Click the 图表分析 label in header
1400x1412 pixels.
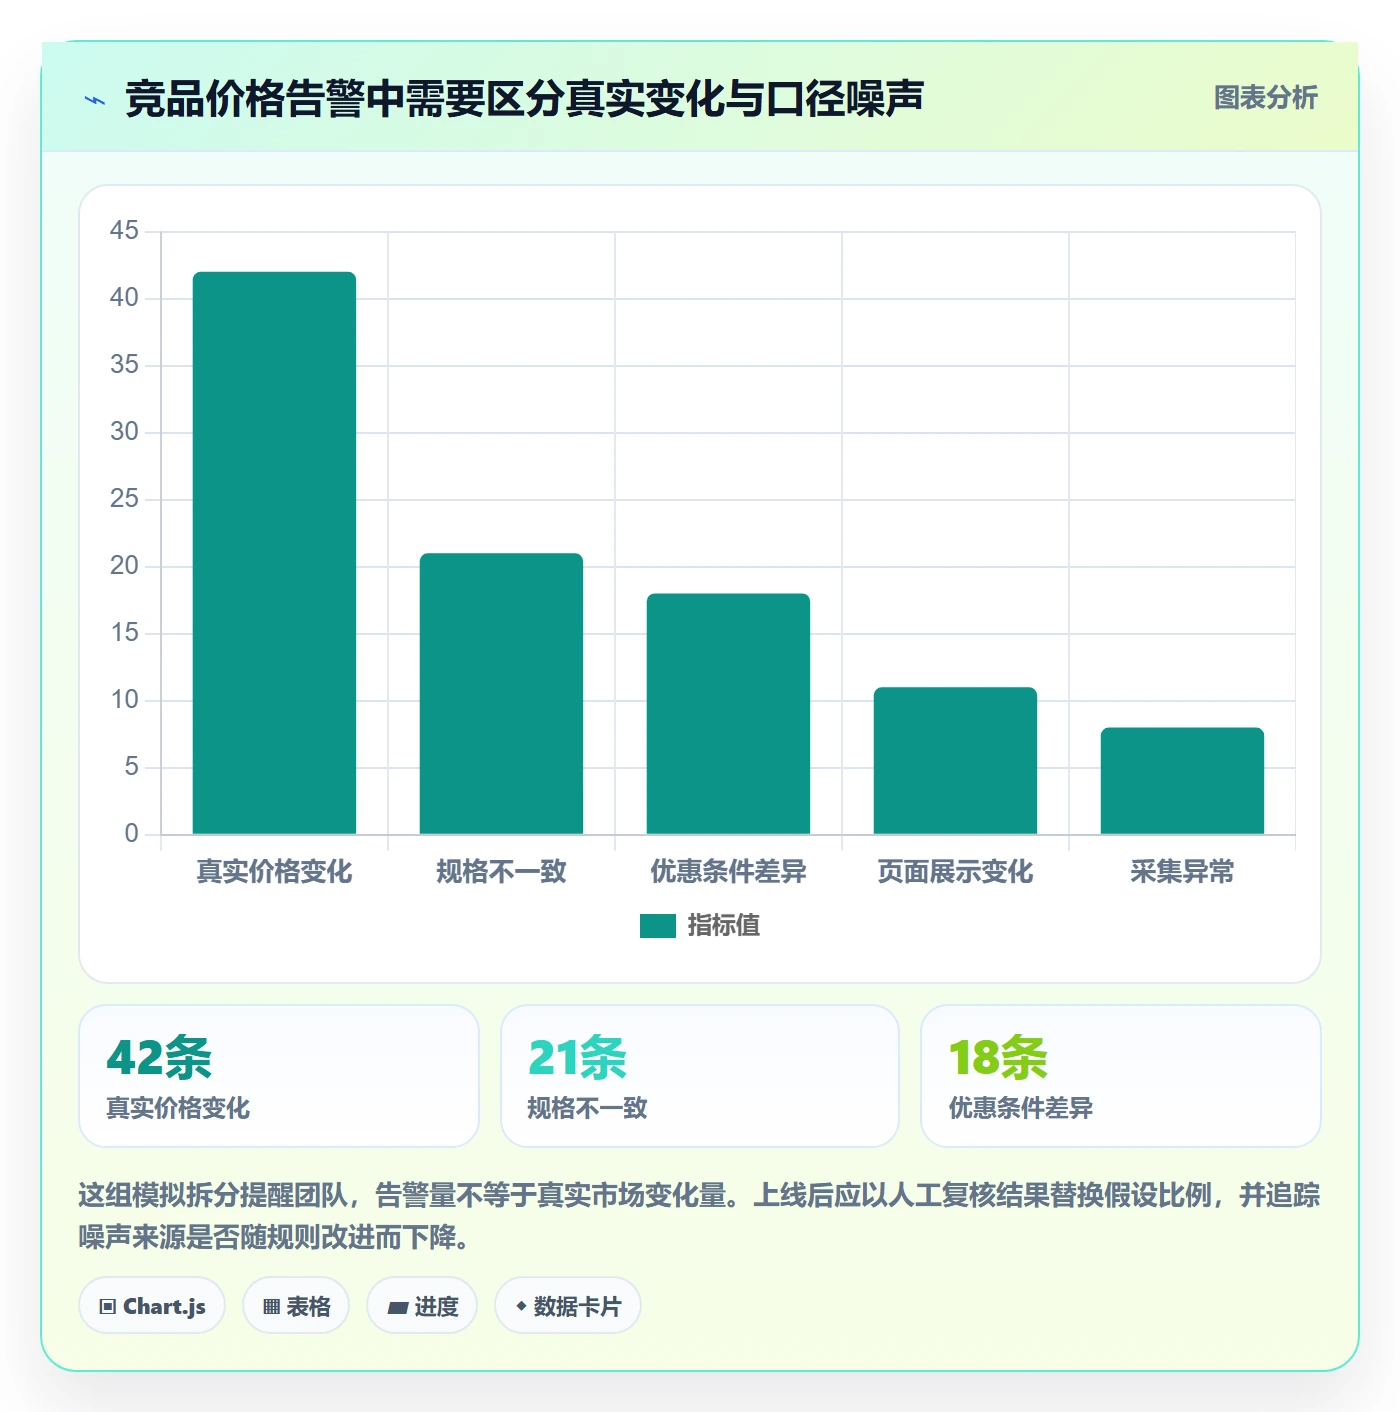pyautogui.click(x=1265, y=98)
